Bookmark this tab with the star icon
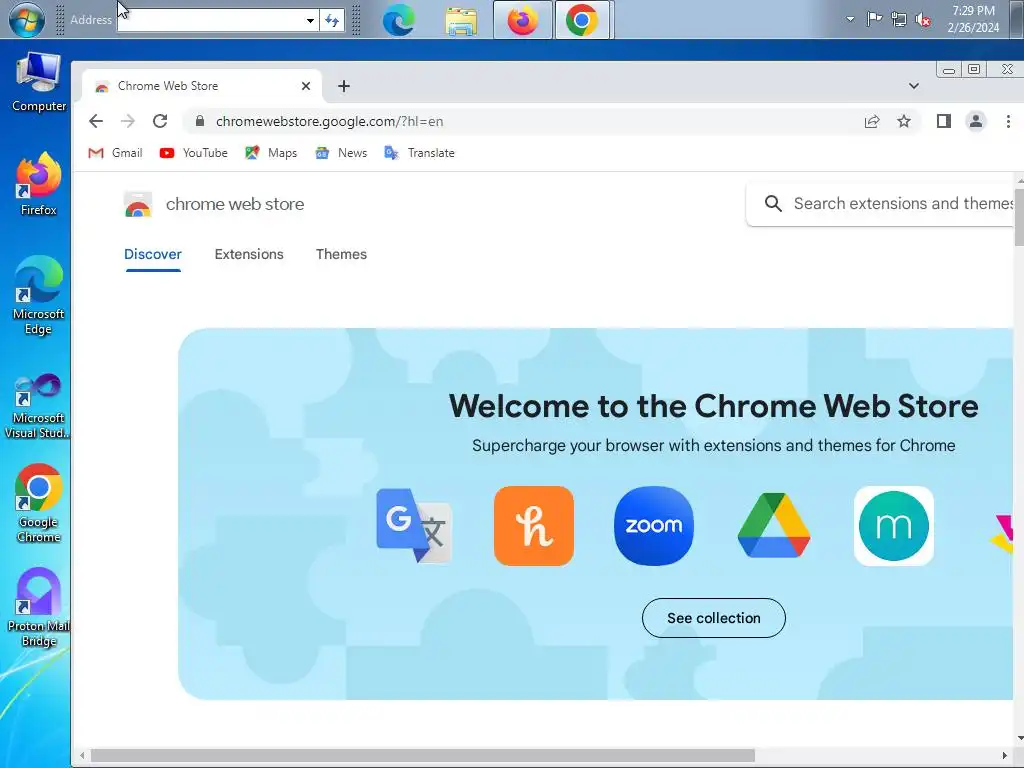 [904, 121]
